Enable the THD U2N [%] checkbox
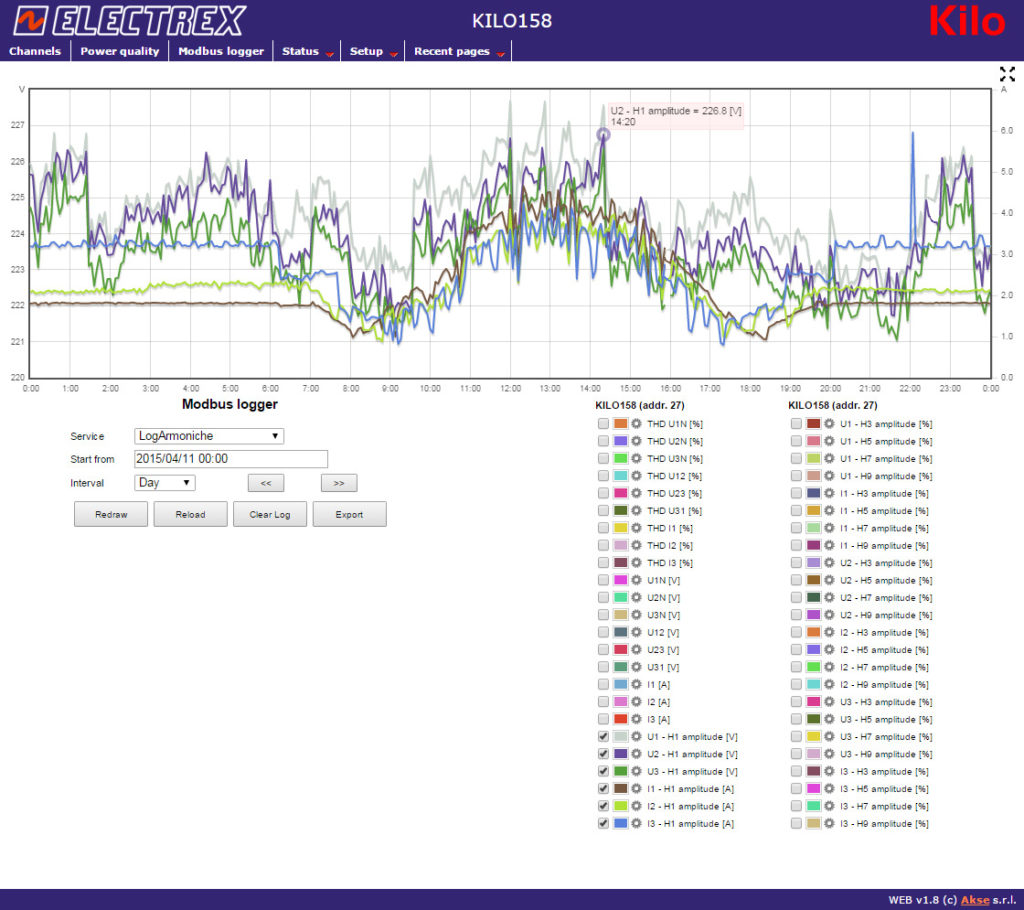 tap(603, 441)
